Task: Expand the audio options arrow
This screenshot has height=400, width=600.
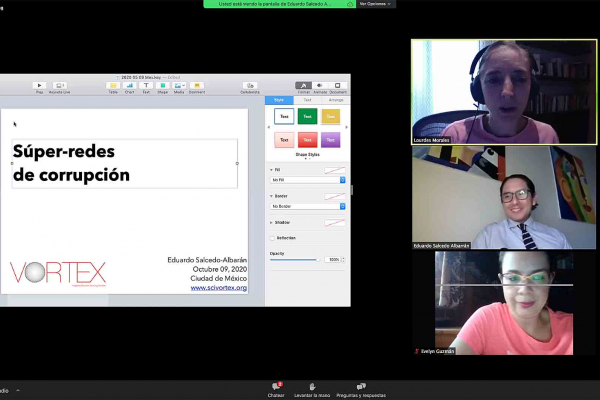Action: tap(18, 390)
